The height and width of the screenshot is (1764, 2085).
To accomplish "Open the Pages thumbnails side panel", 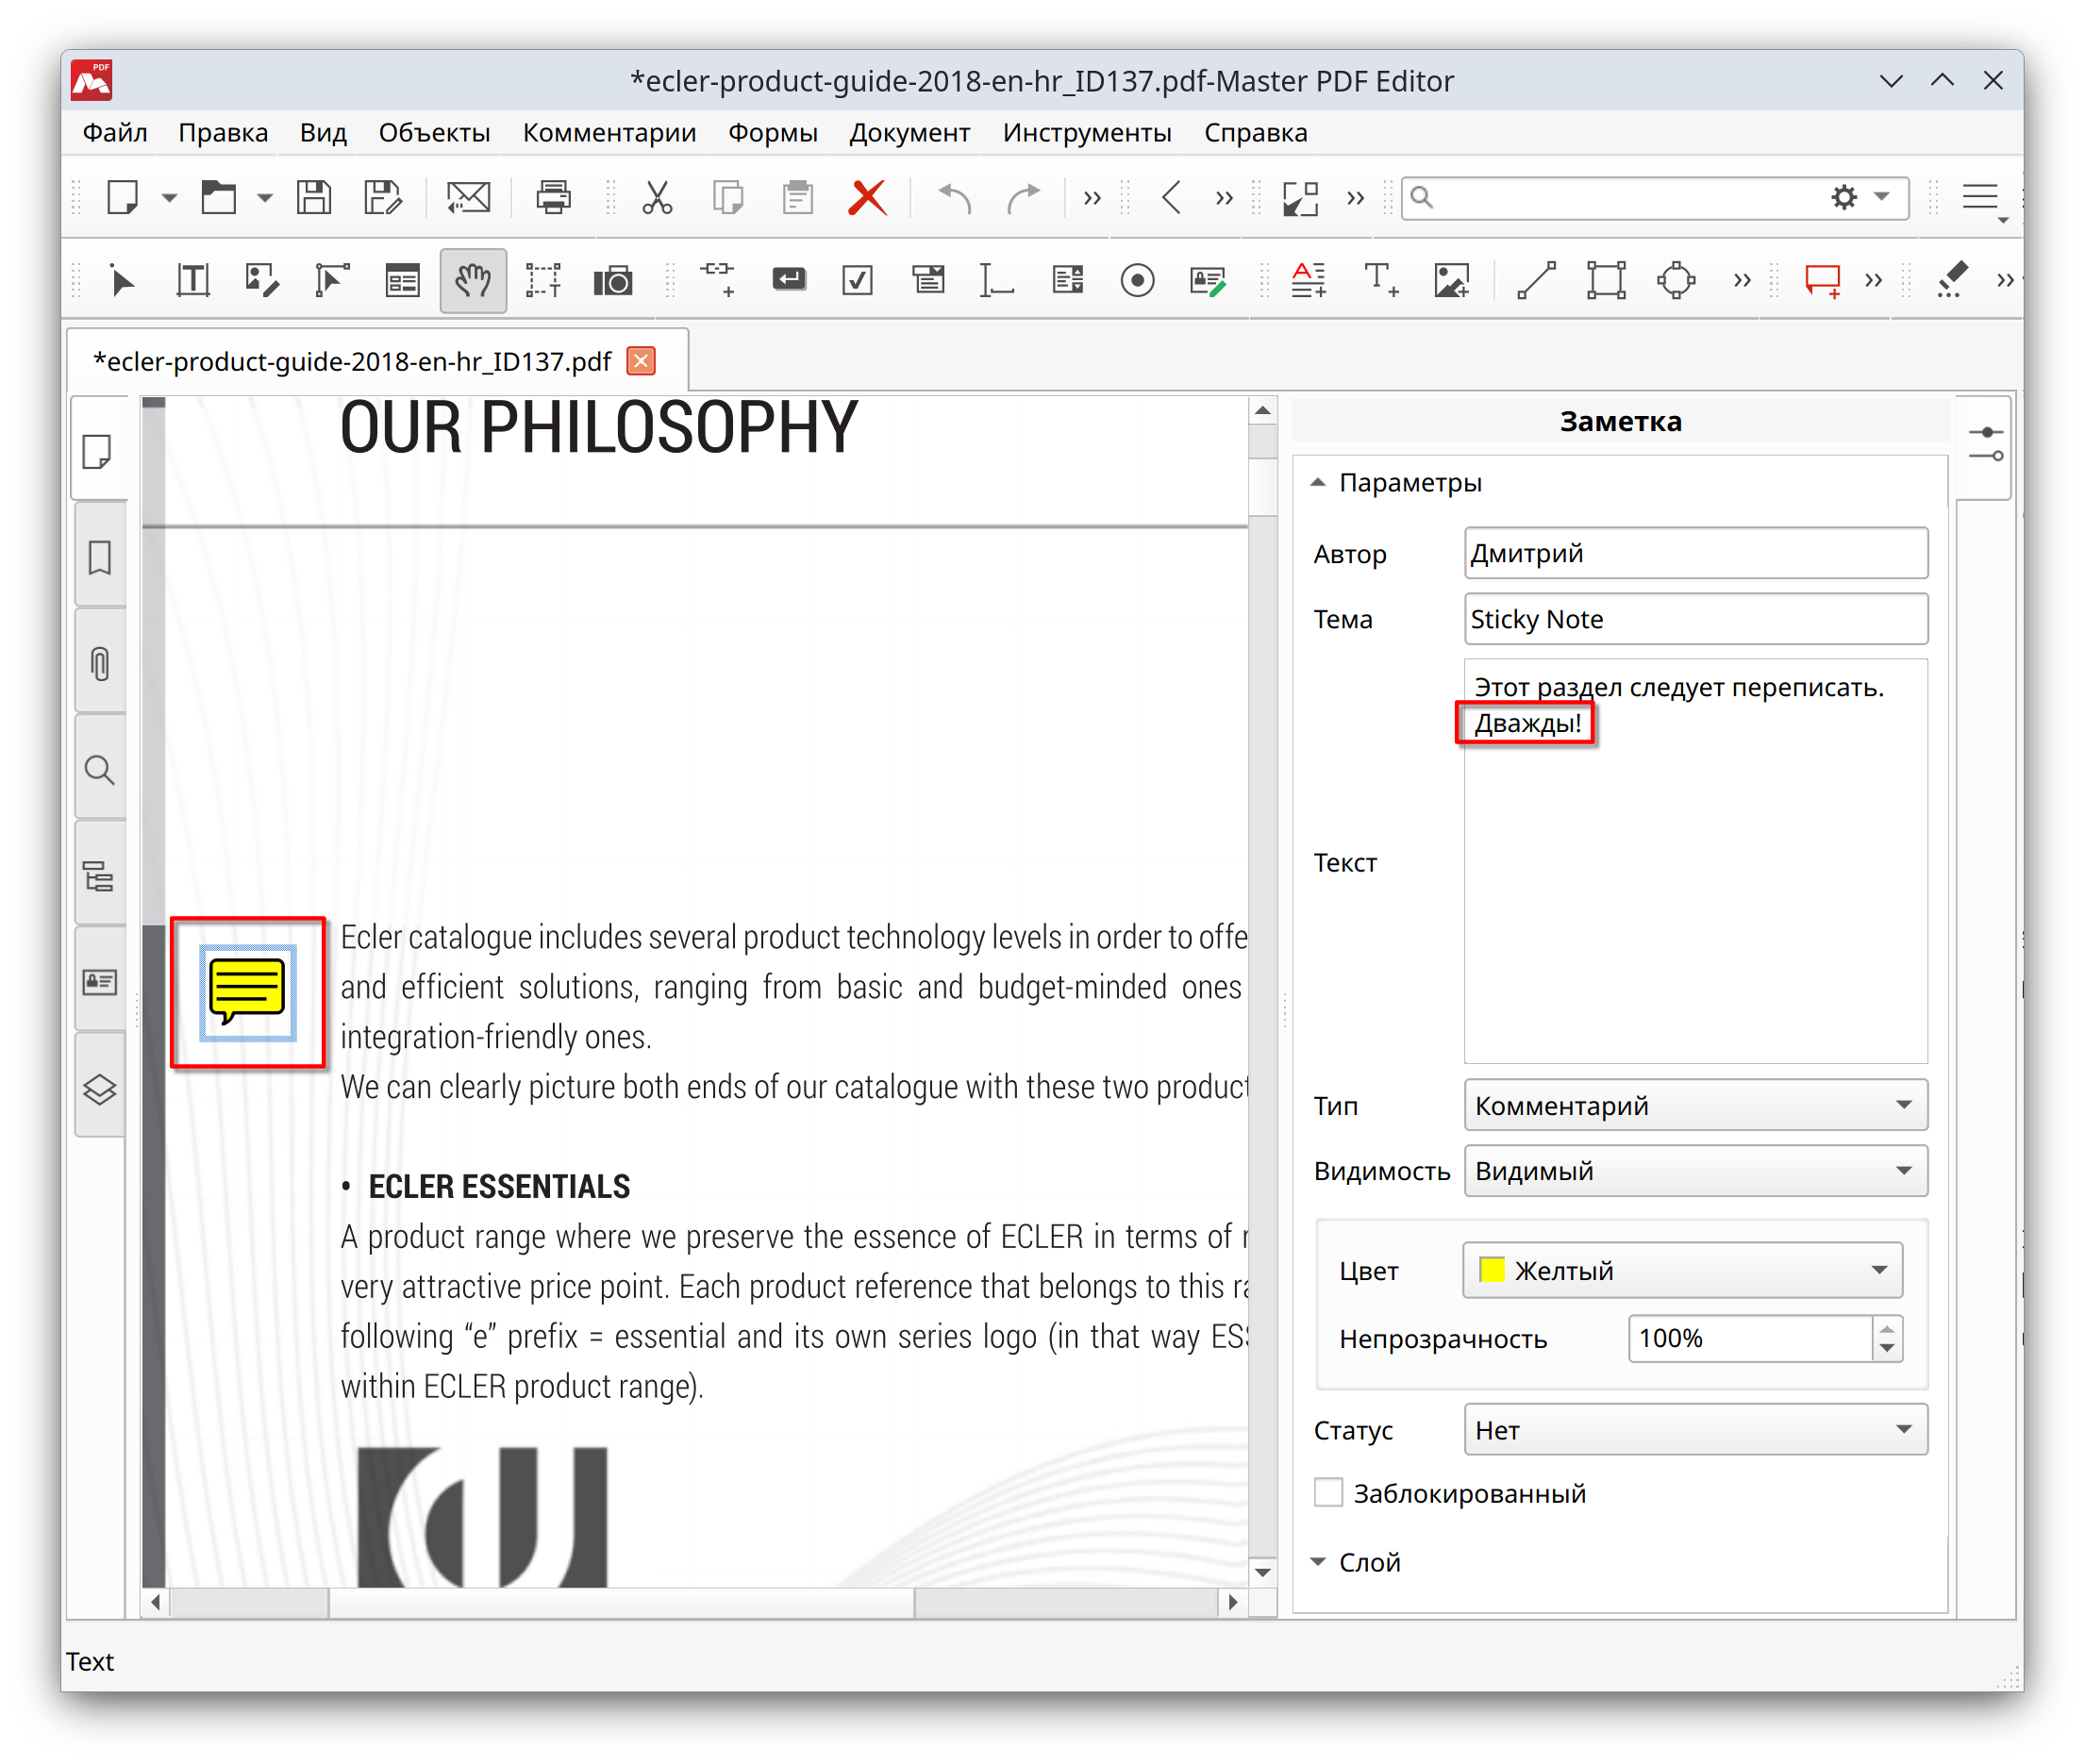I will pyautogui.click(x=100, y=452).
